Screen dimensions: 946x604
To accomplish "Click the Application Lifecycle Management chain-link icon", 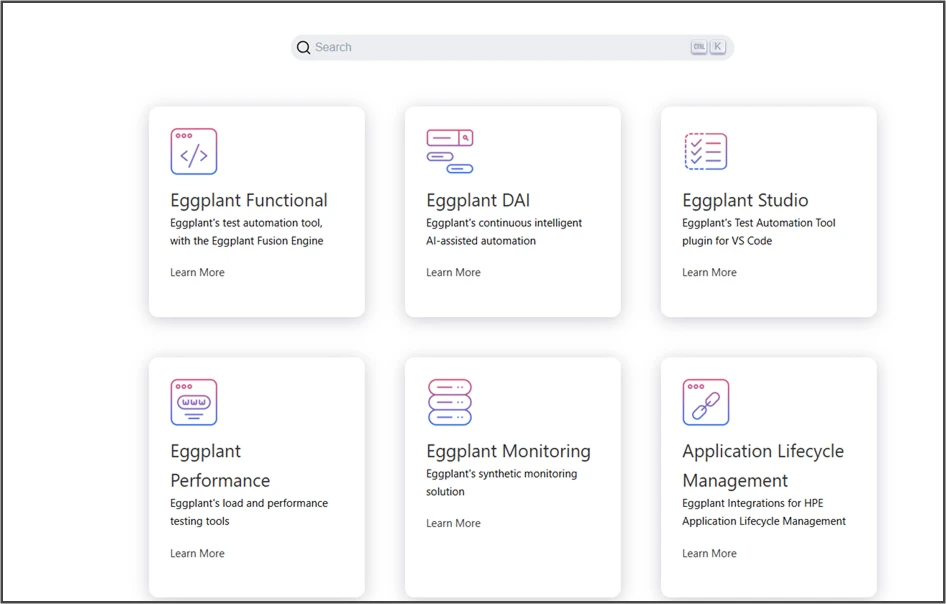I will 705,402.
